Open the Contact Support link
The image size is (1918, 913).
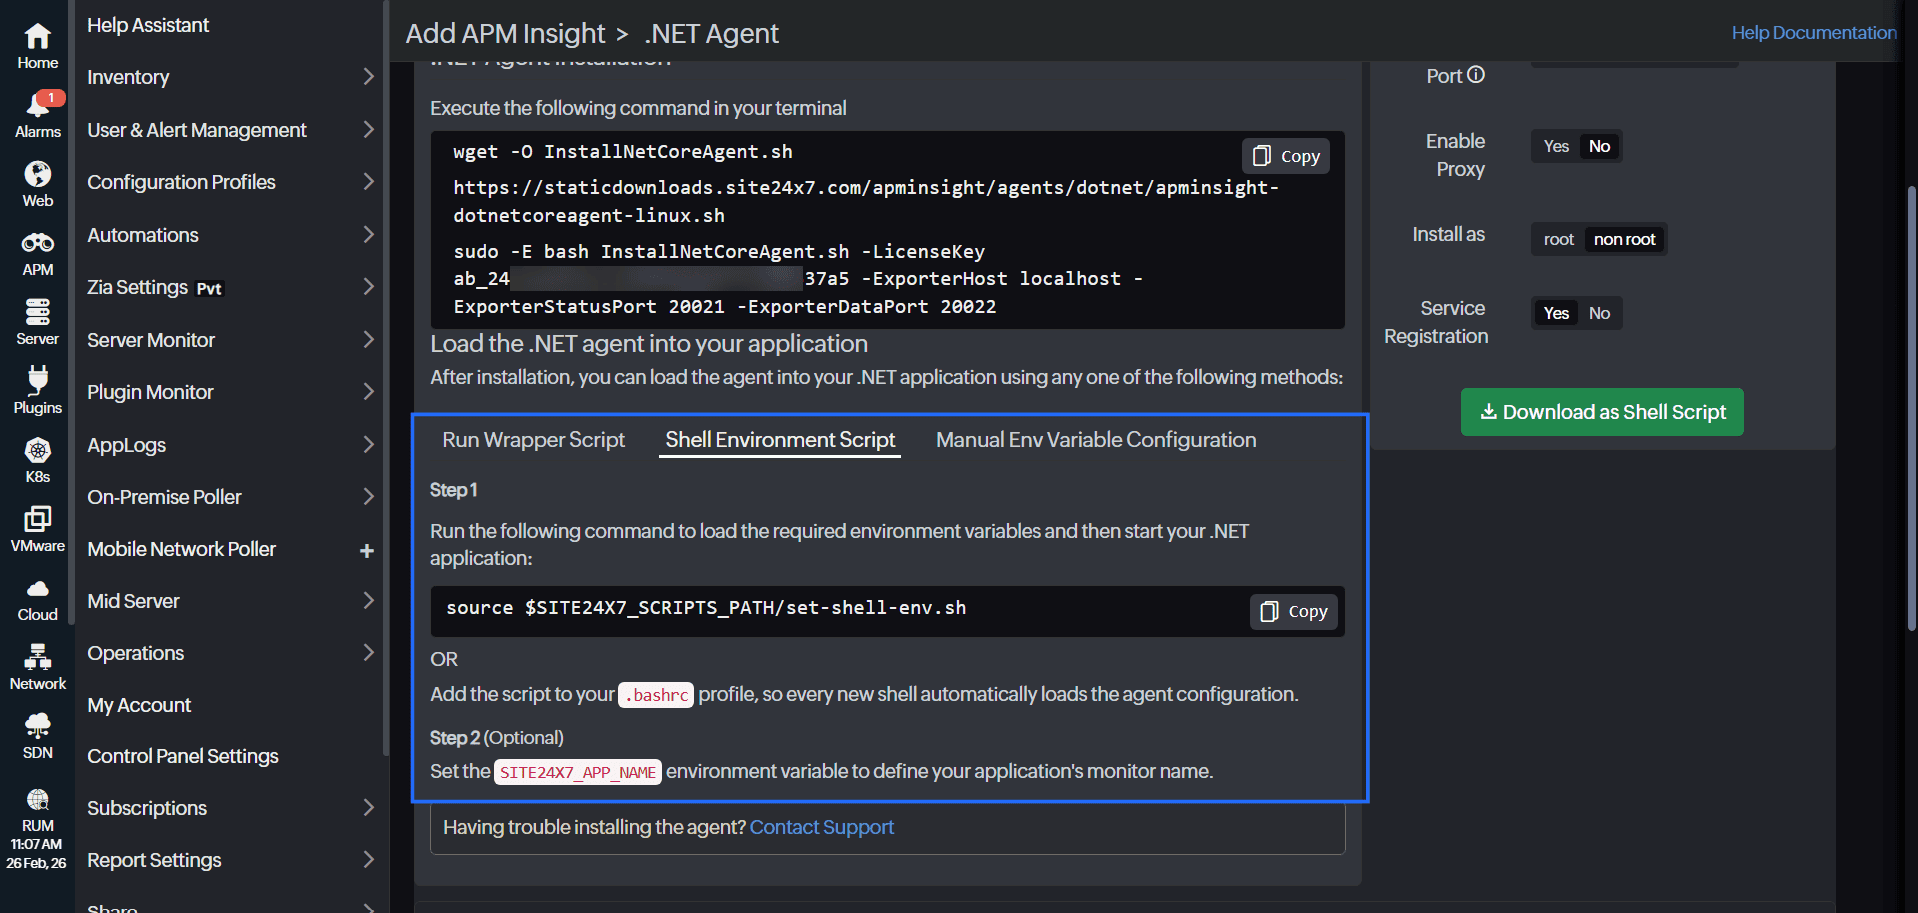click(x=821, y=827)
